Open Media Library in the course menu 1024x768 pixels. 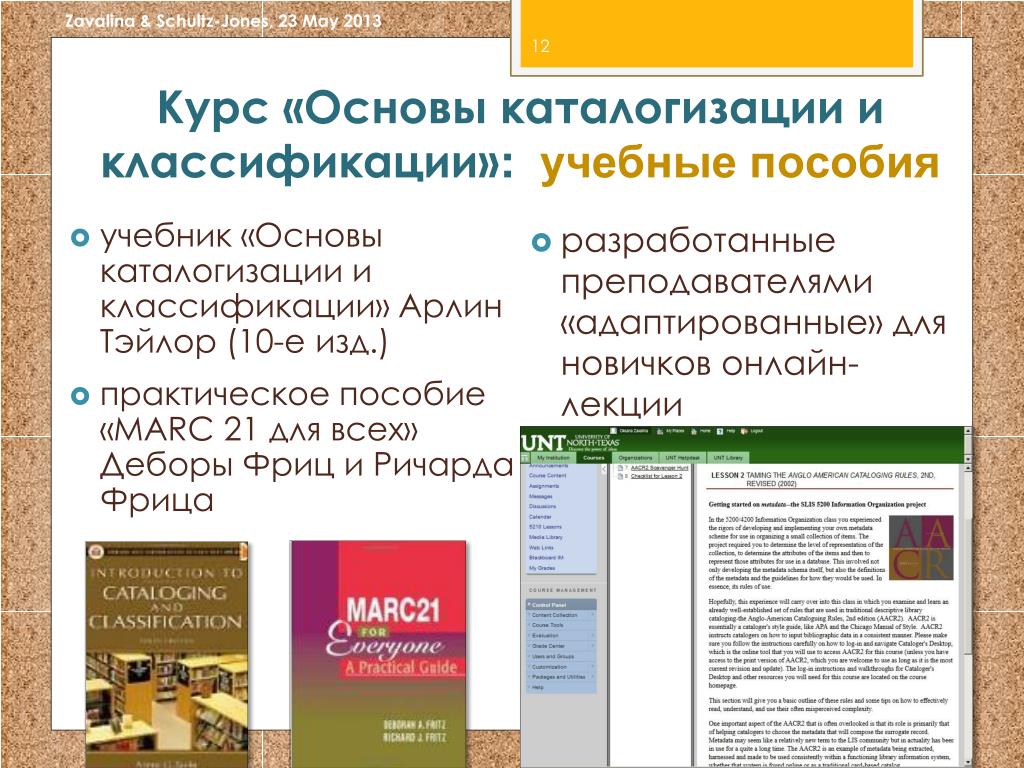click(546, 537)
